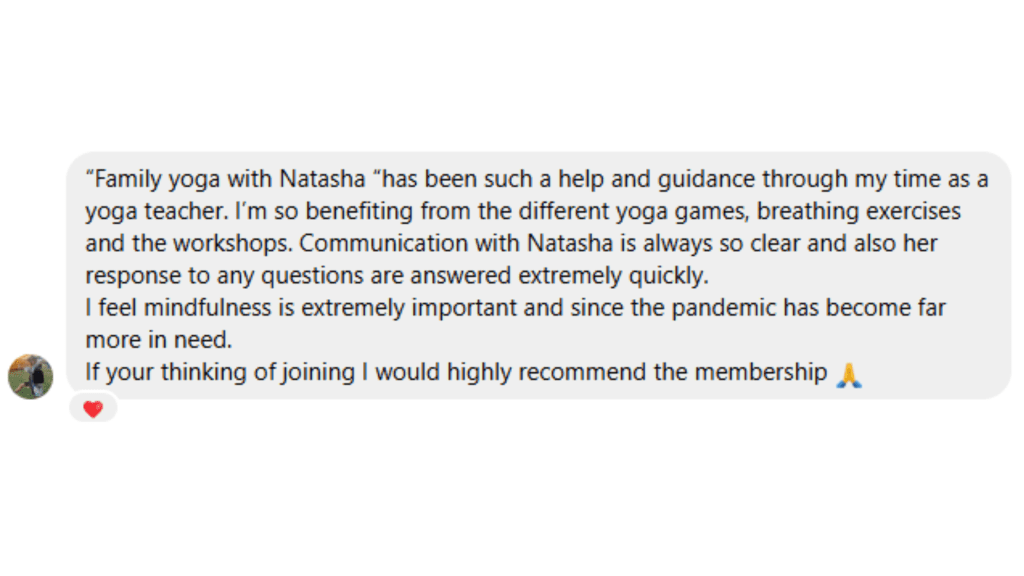Click the word "membership"
1024x576 pixels.
click(761, 373)
